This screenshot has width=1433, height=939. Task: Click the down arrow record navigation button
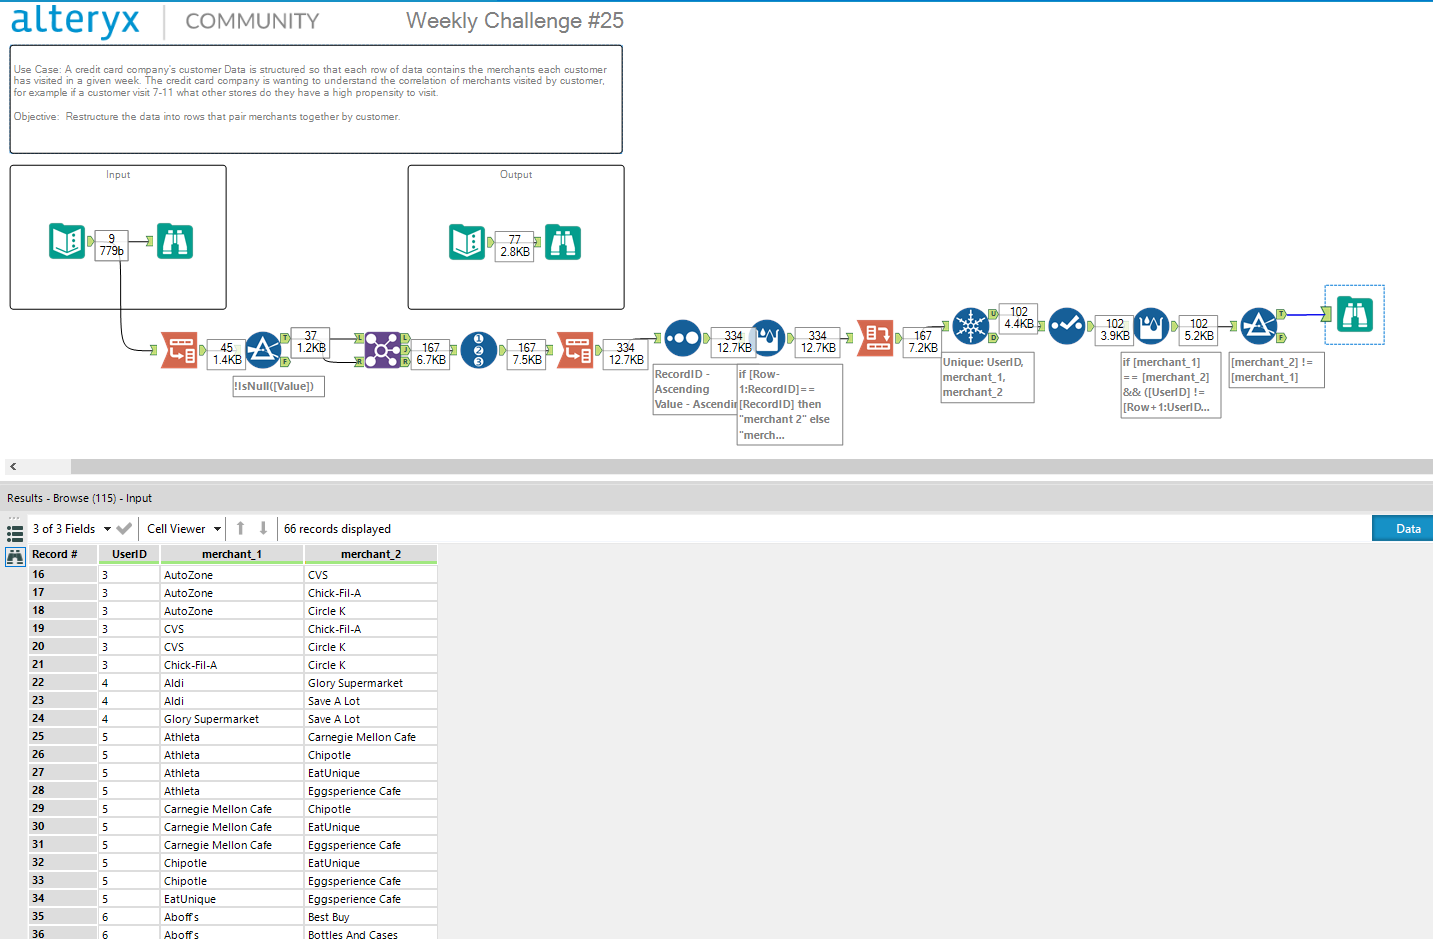tap(261, 528)
